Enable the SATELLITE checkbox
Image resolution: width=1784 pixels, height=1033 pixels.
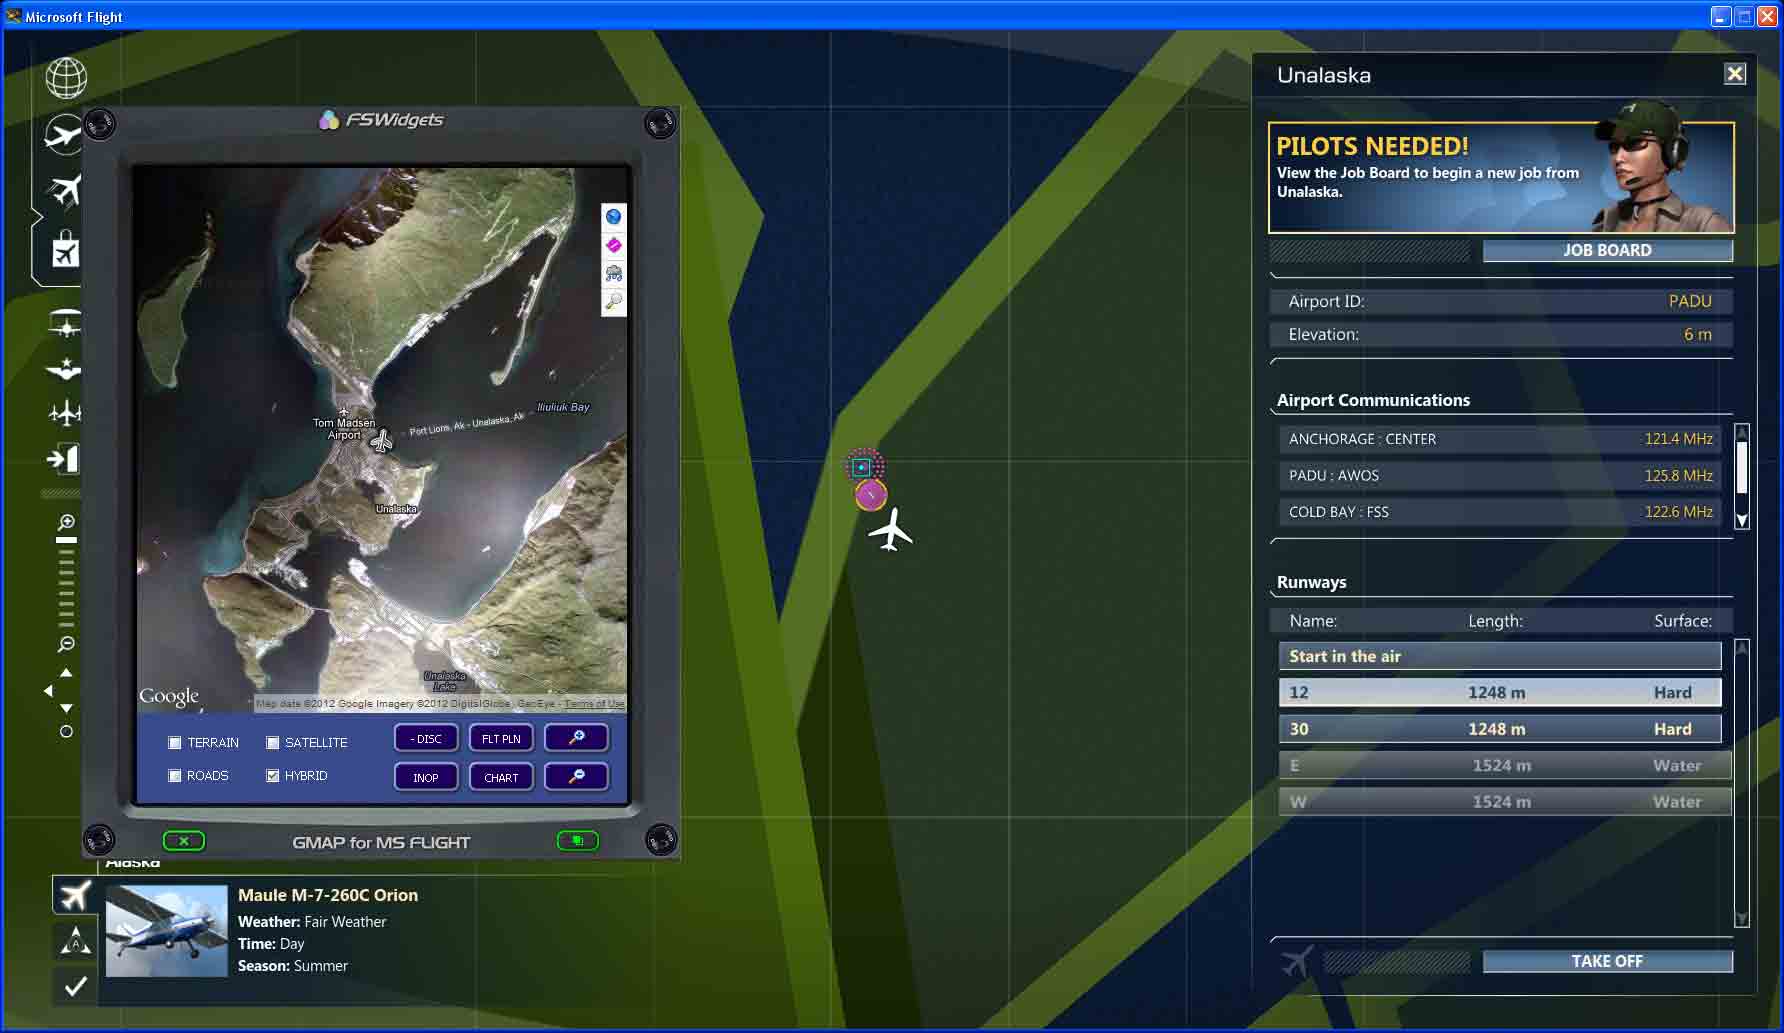tap(272, 743)
